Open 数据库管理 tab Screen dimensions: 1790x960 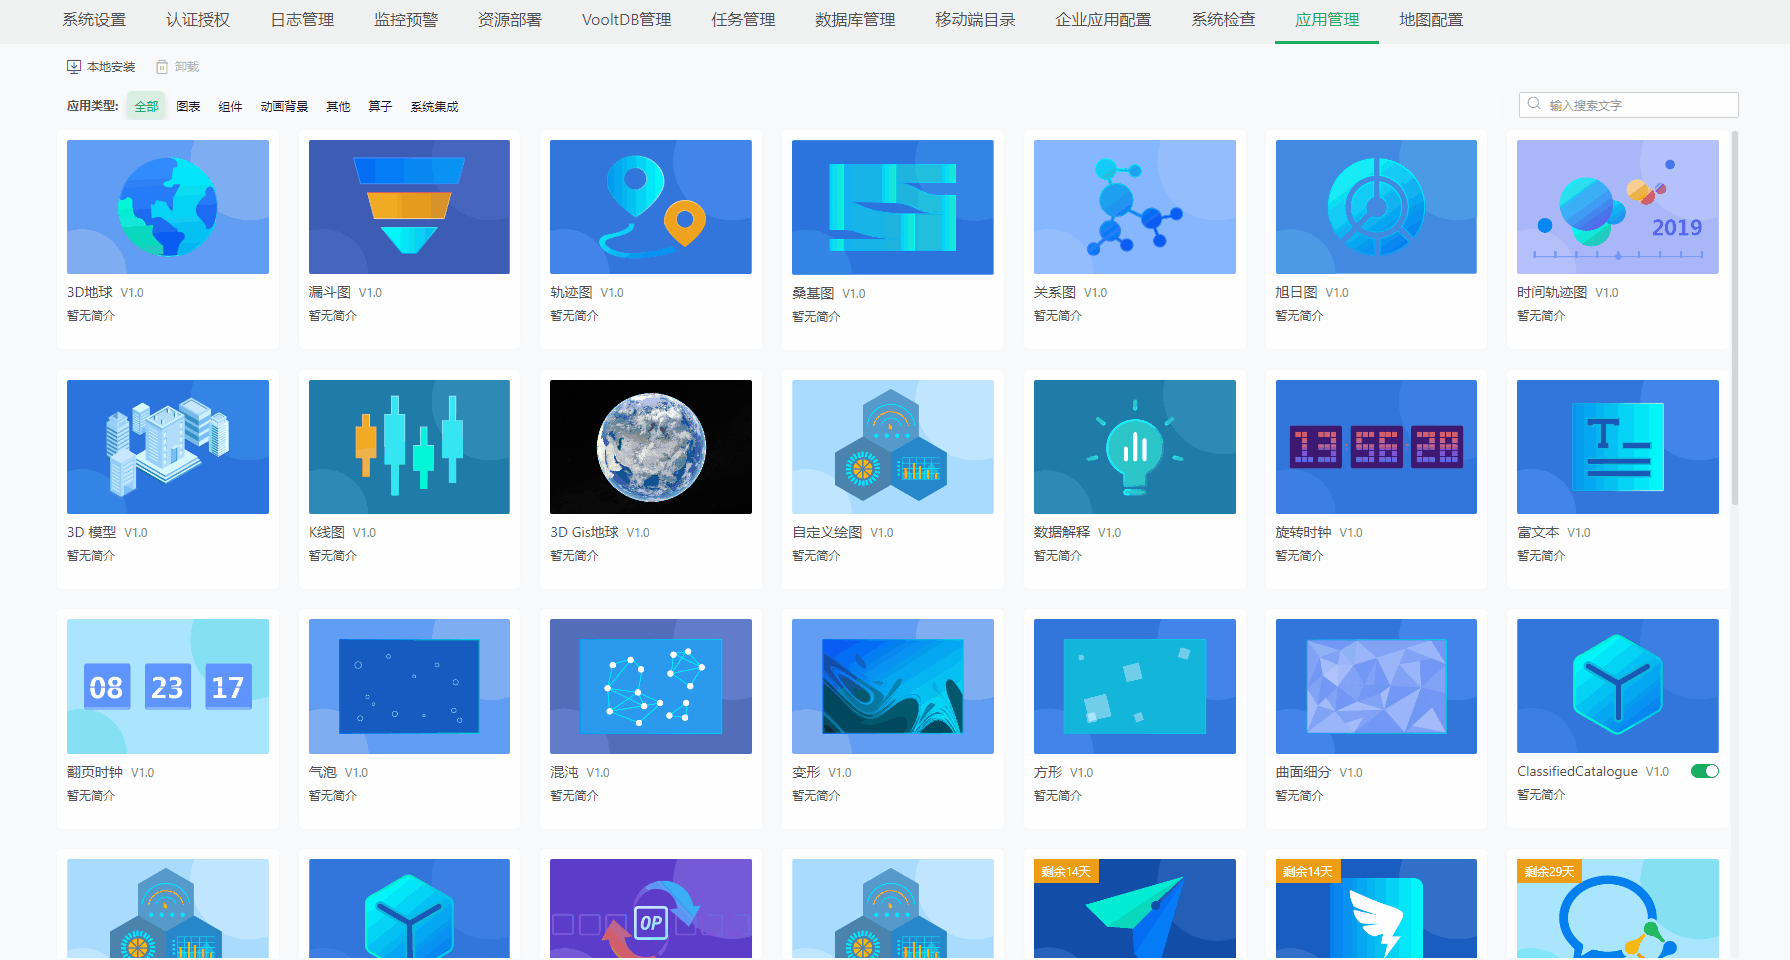tap(855, 20)
